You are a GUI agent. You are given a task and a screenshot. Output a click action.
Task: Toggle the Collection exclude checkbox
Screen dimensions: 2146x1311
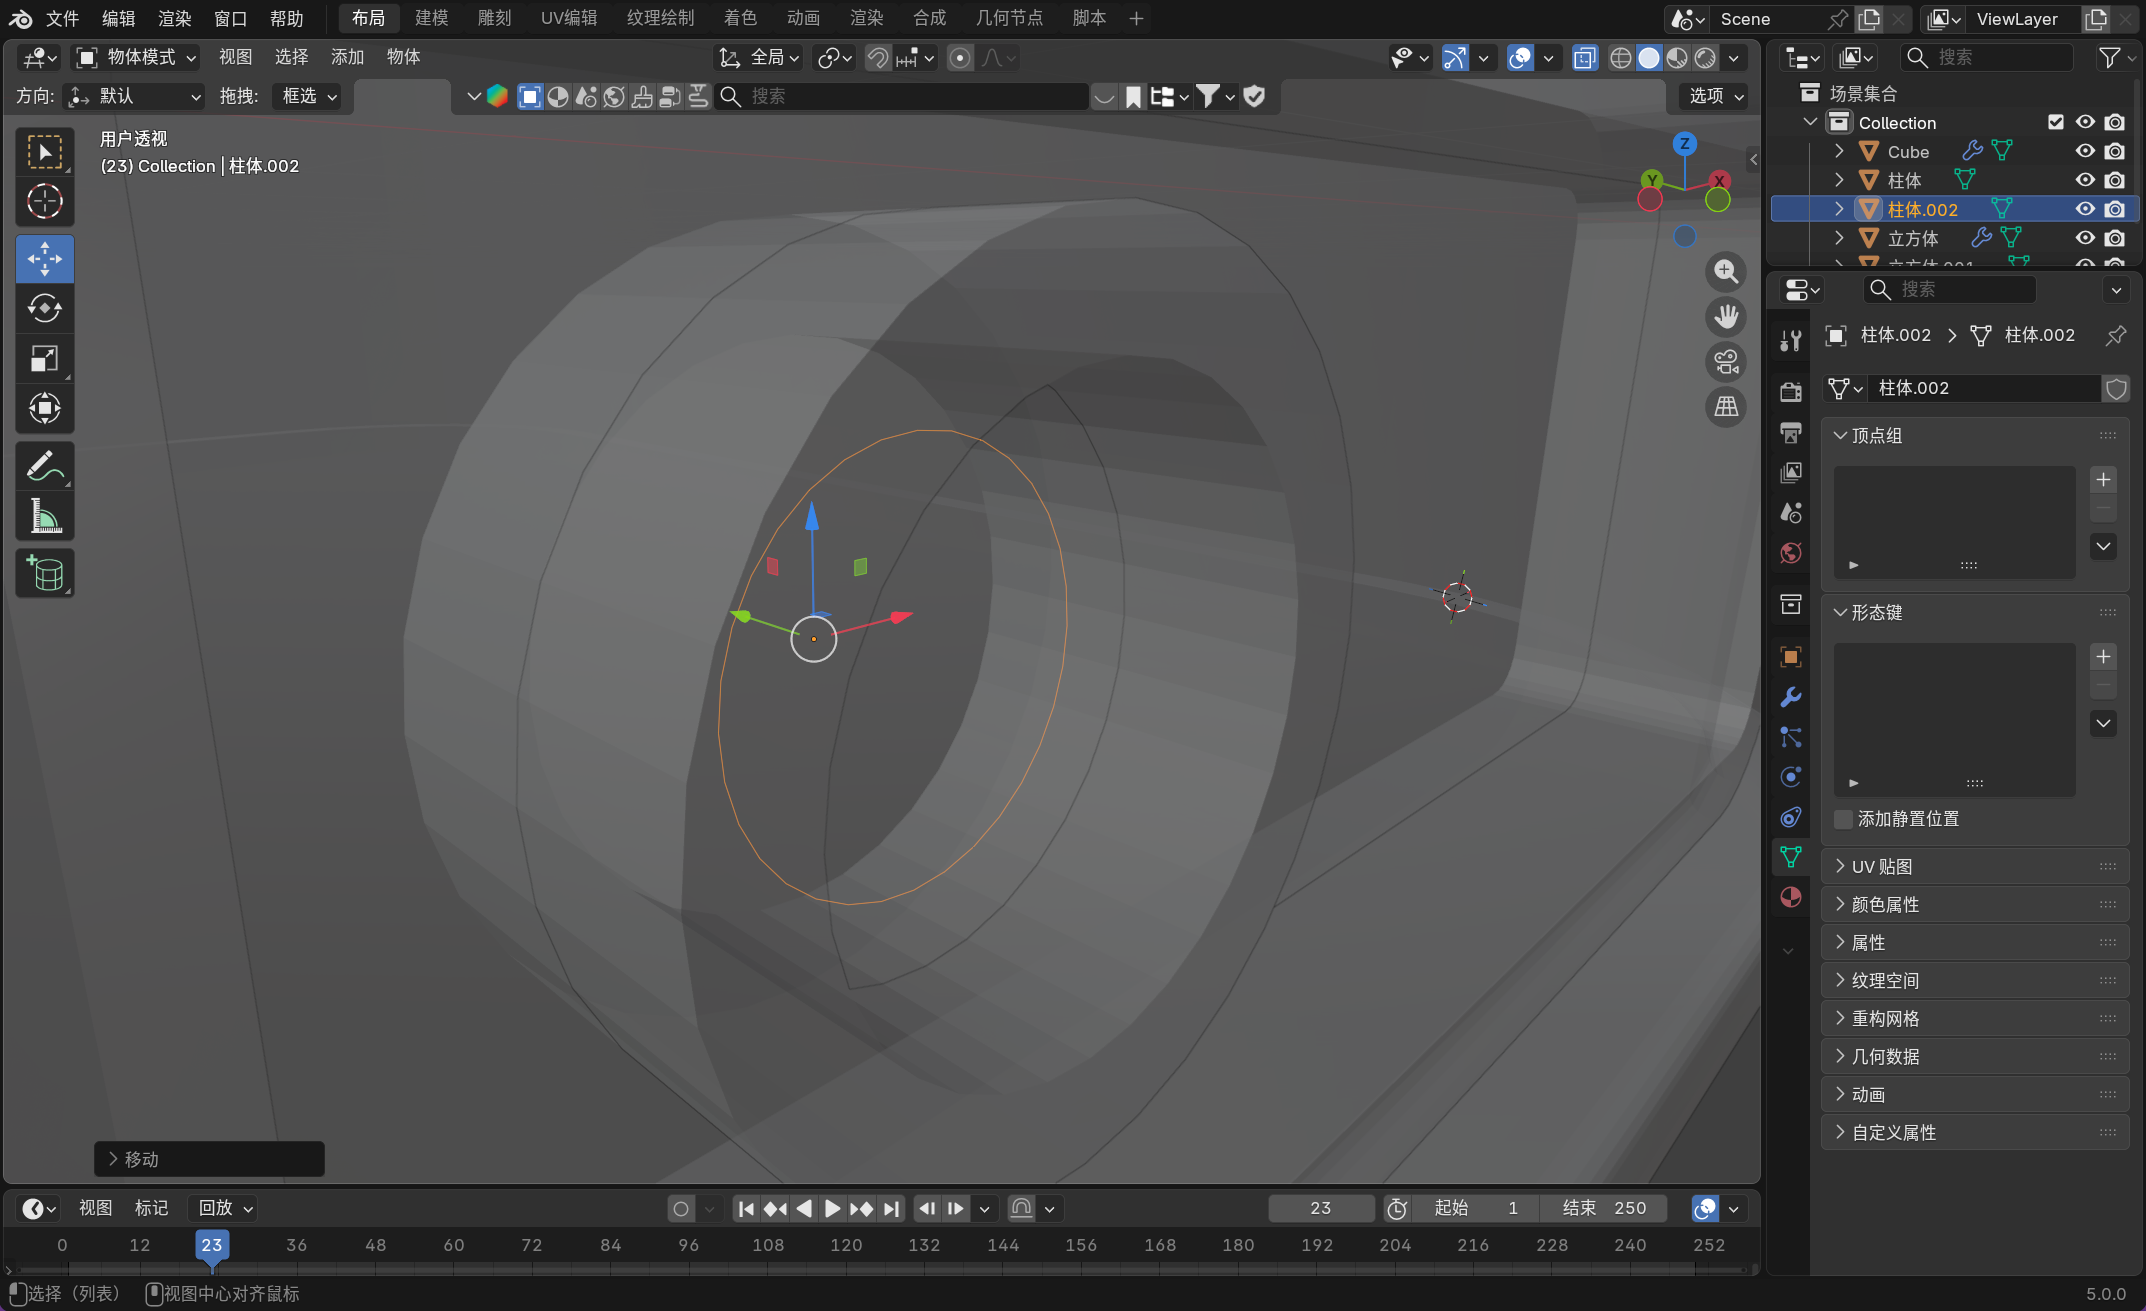coord(2056,122)
